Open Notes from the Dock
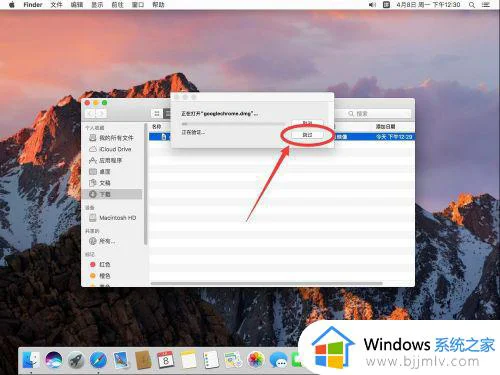This screenshot has height=375, width=500. (x=189, y=360)
